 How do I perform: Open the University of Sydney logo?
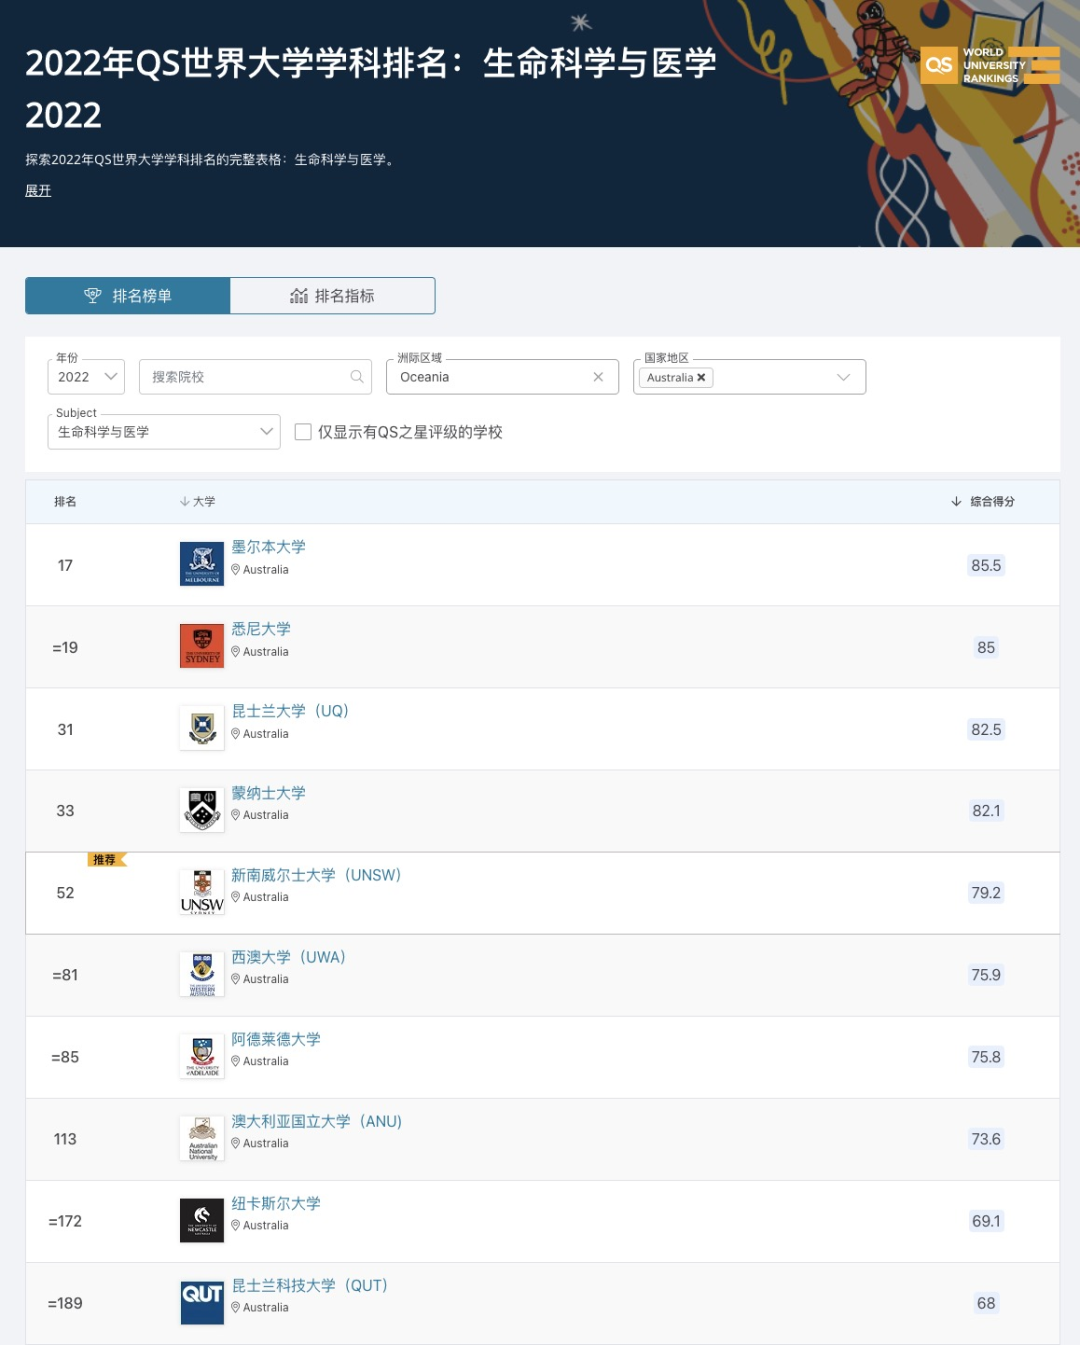[x=202, y=646]
